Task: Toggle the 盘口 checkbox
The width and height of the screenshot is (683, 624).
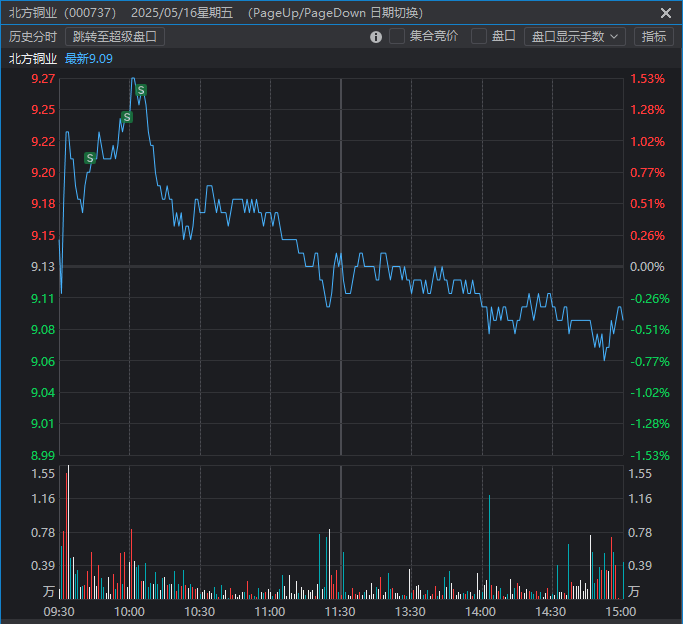Action: coord(479,37)
